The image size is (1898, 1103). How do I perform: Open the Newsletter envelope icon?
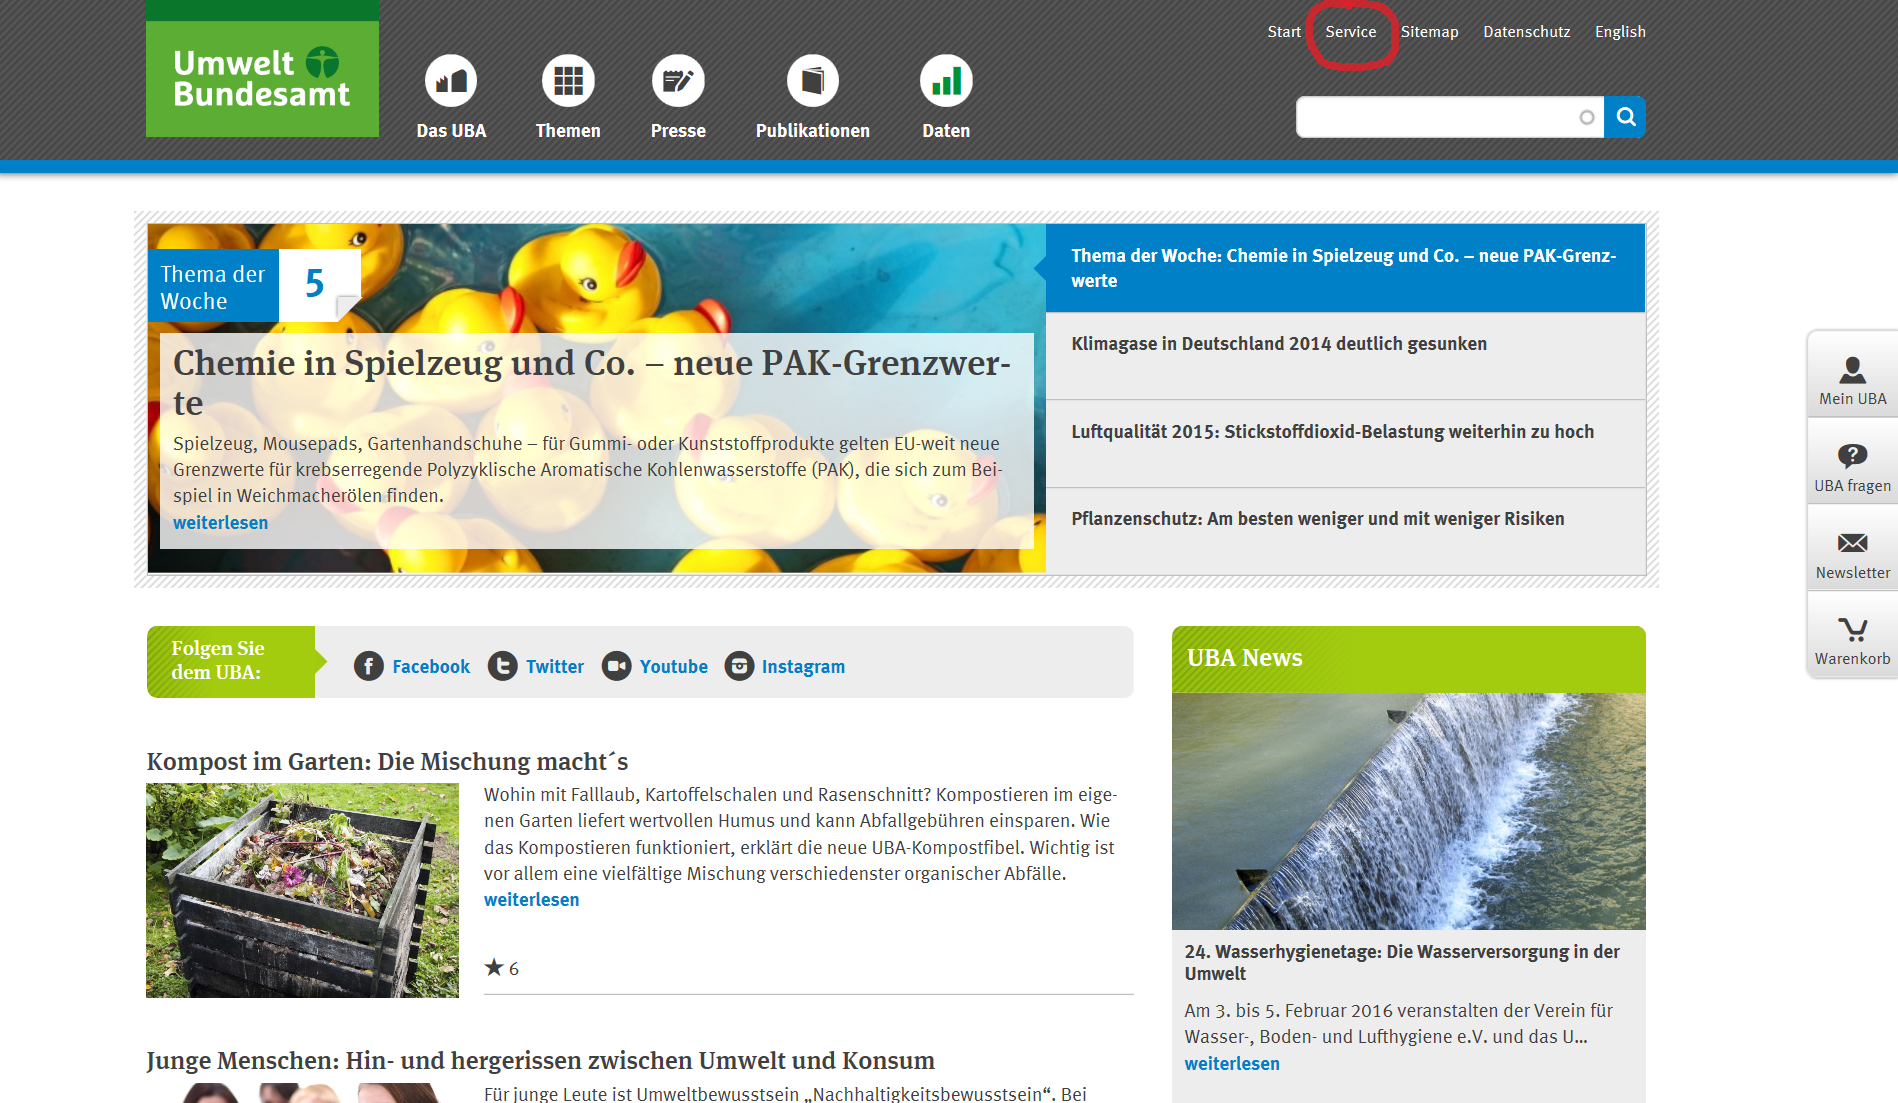click(1852, 543)
